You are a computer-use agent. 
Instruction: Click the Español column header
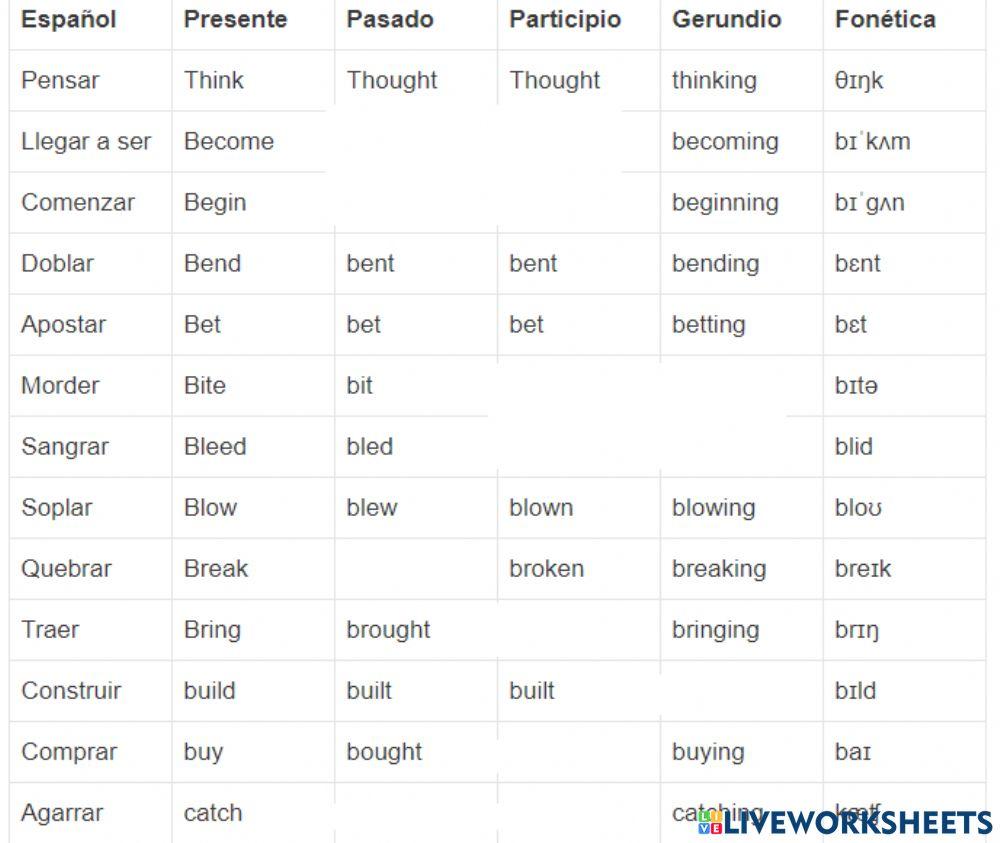pos(69,19)
